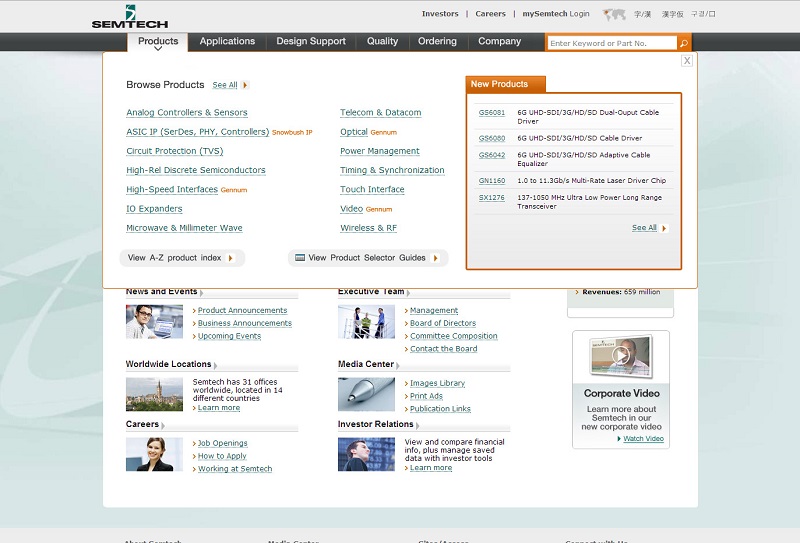The height and width of the screenshot is (543, 800).
Task: Open the Investors link
Action: tap(440, 14)
